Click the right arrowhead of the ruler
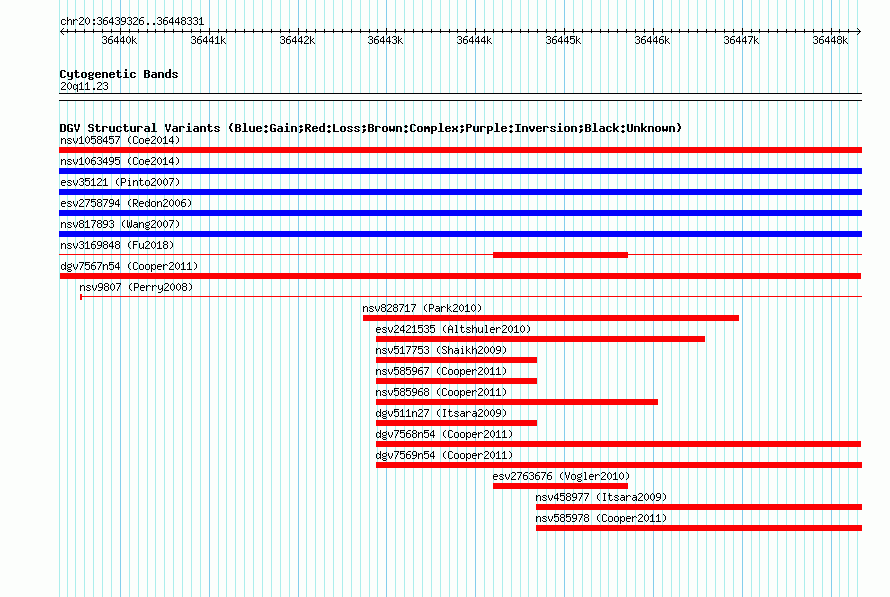Image resolution: width=890 pixels, height=597 pixels. point(859,31)
